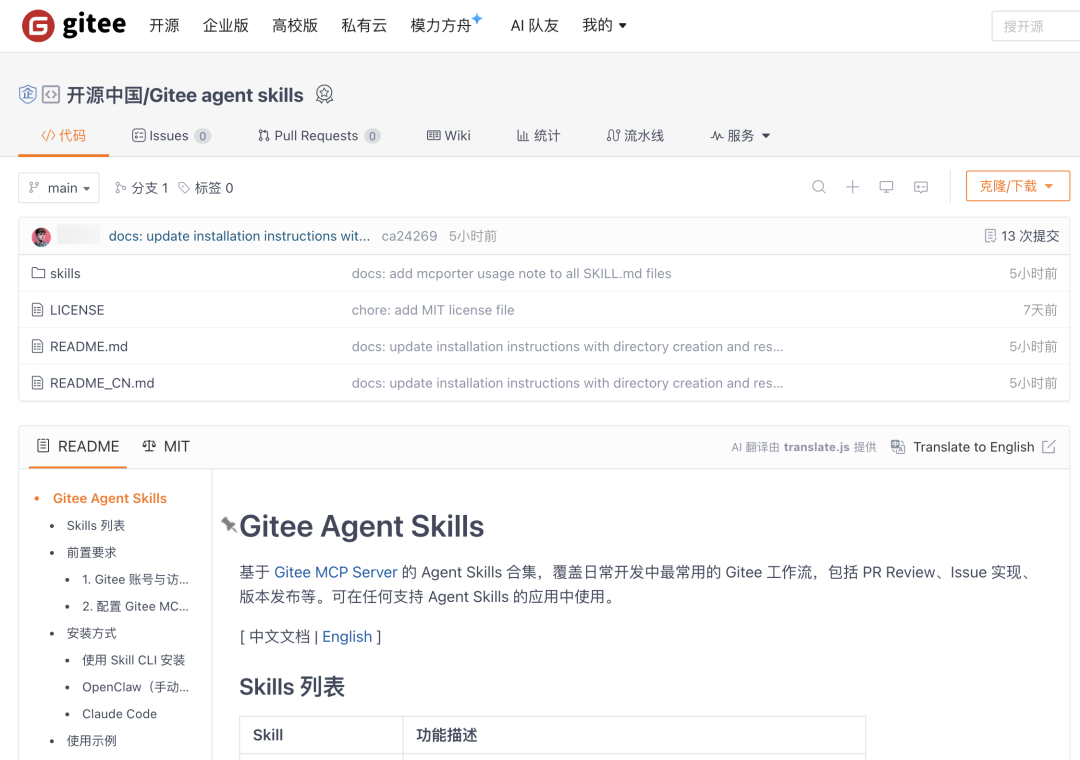Open the main branch dropdown
The height and width of the screenshot is (760, 1080).
[59, 187]
